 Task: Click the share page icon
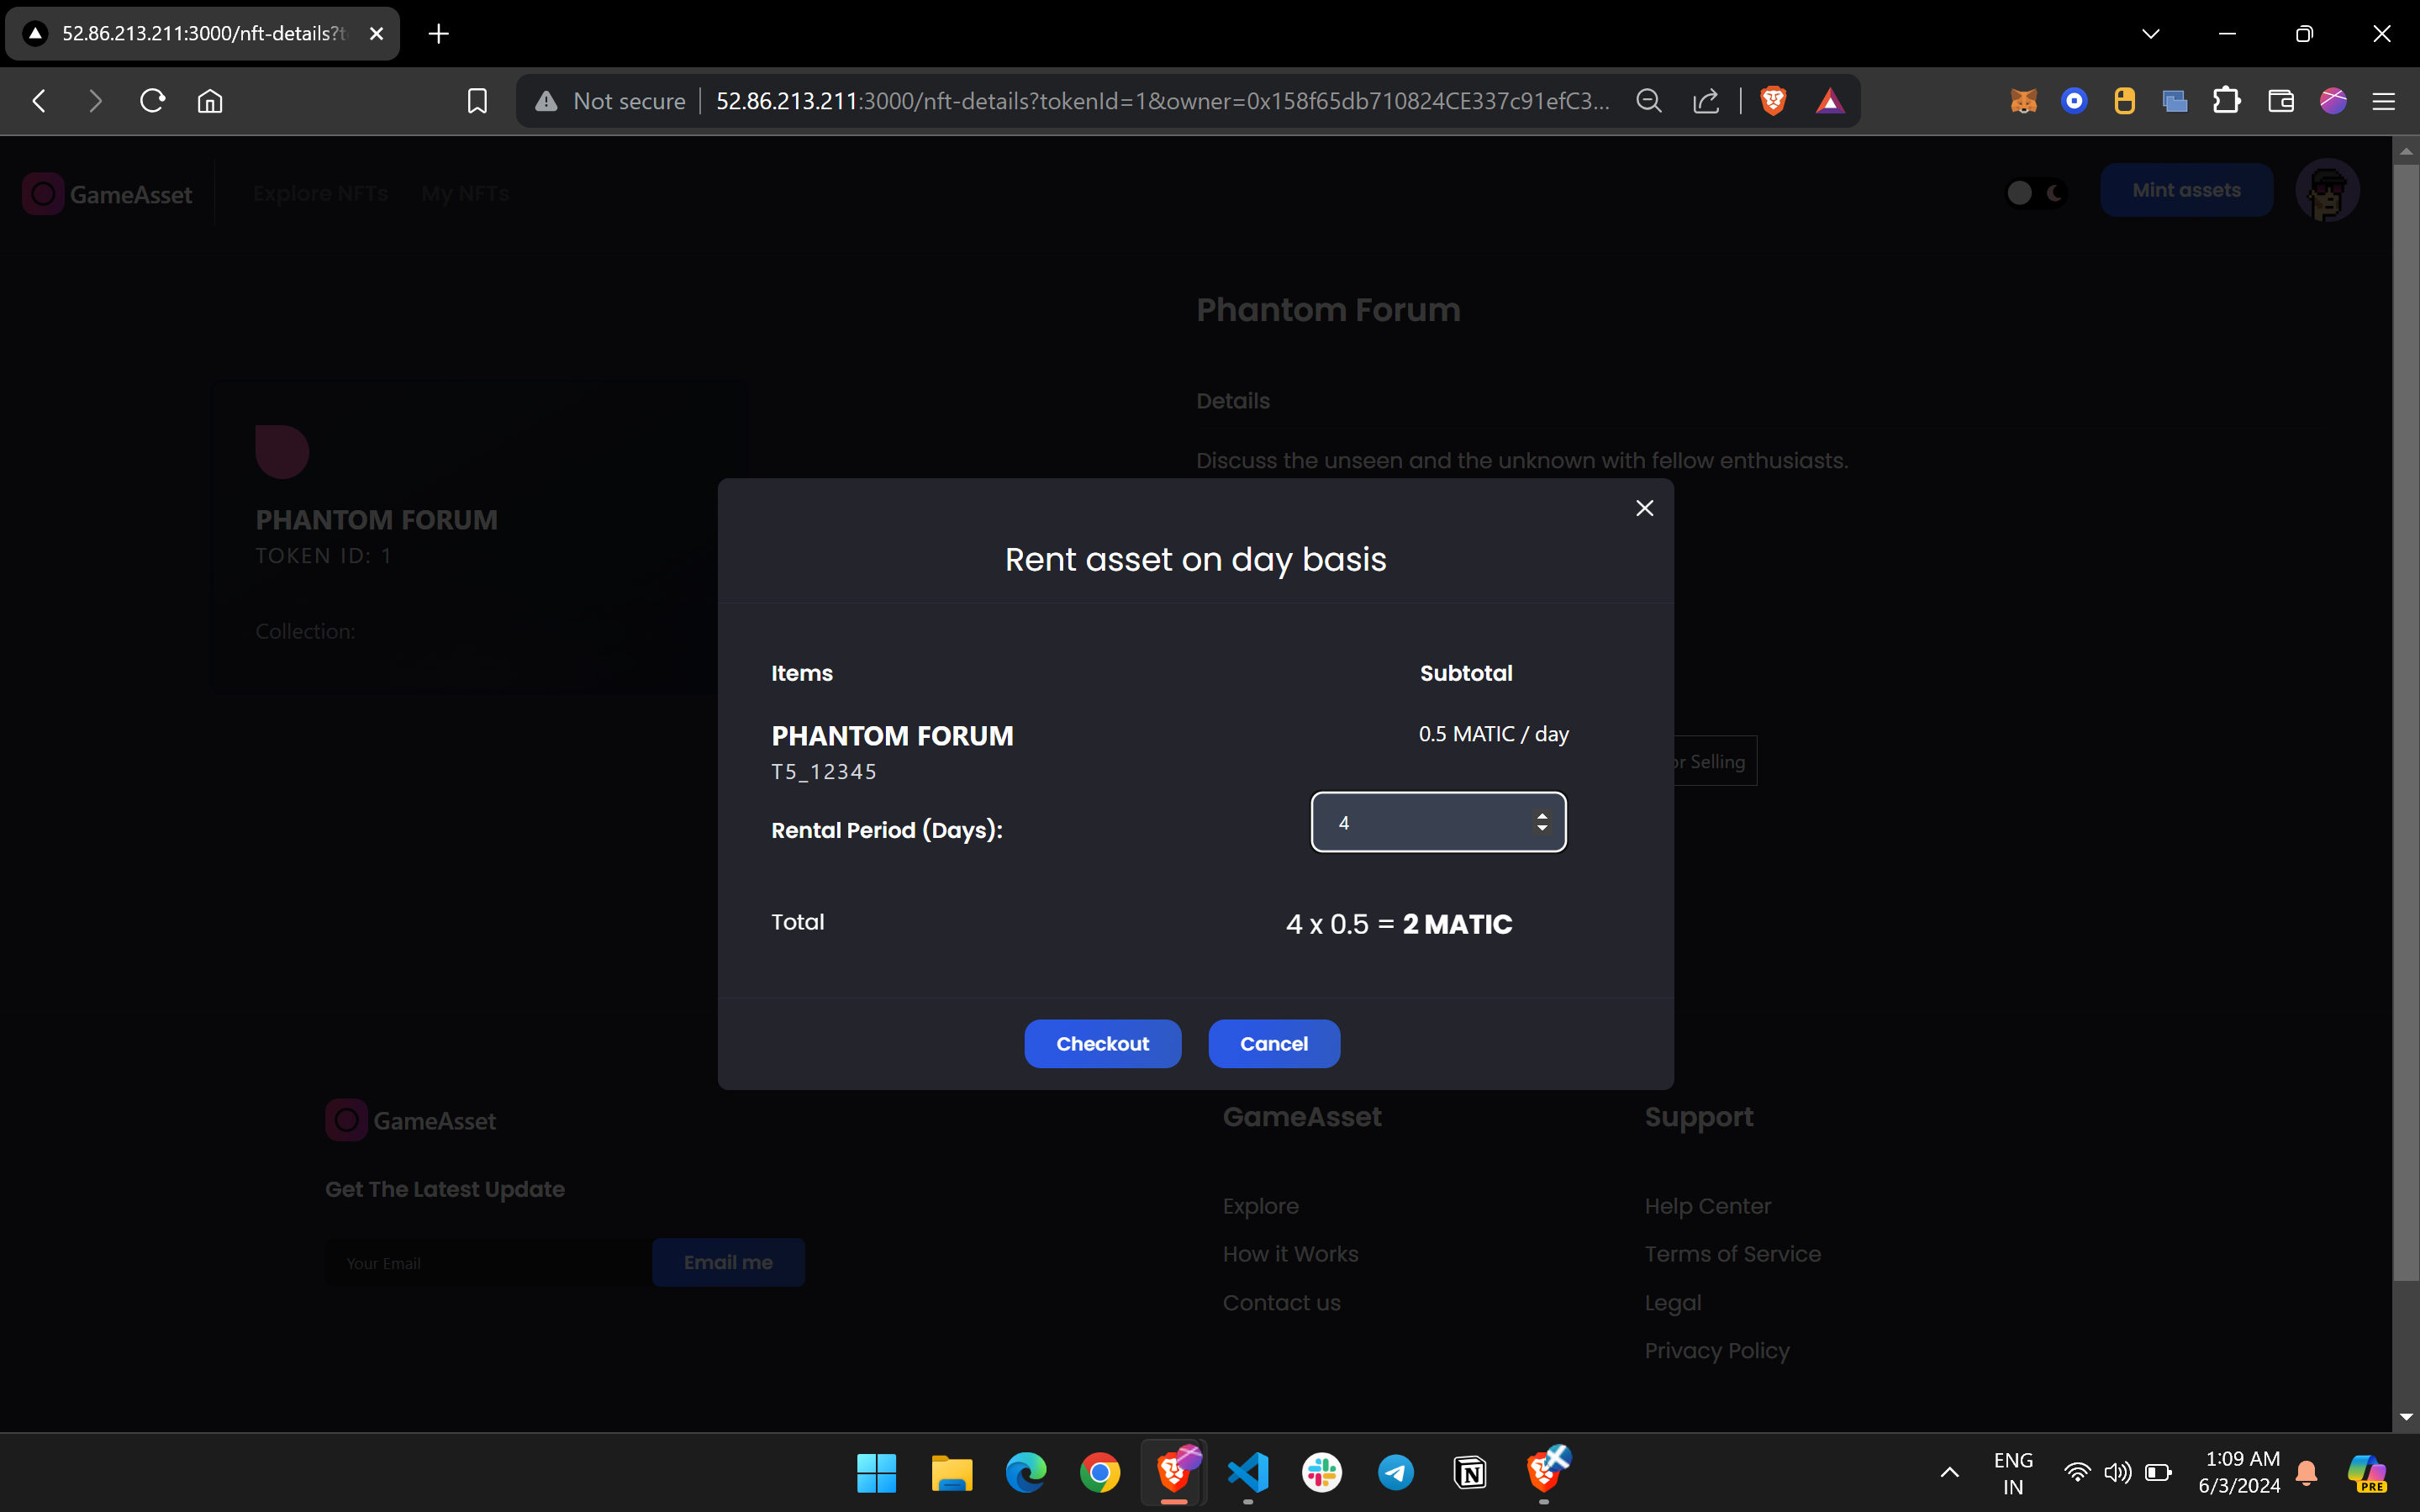click(x=1706, y=101)
